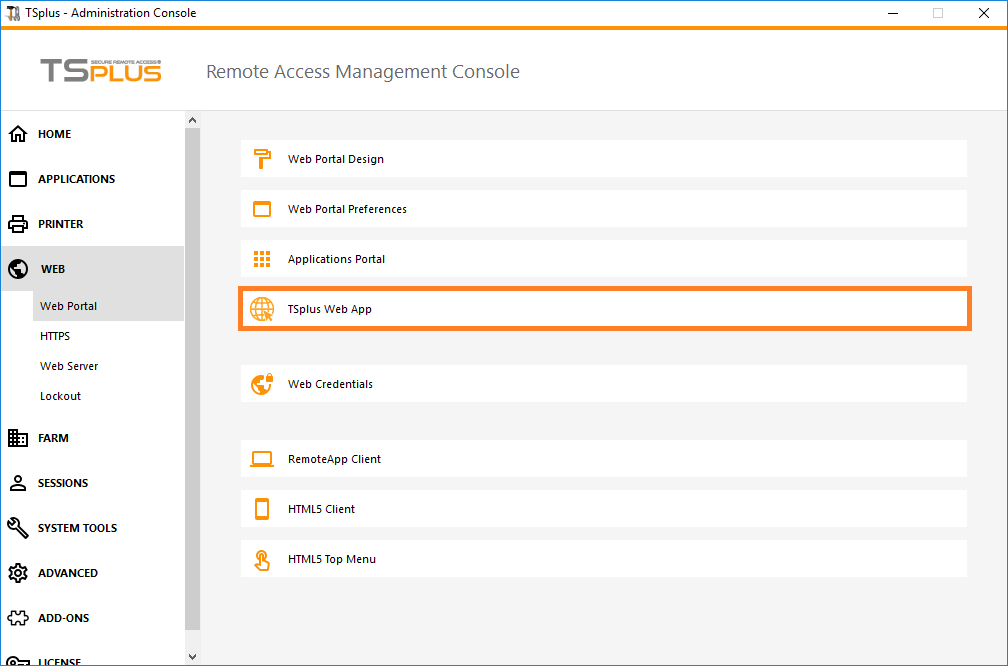
Task: Click the System Tools wrench icon
Action: 18,528
